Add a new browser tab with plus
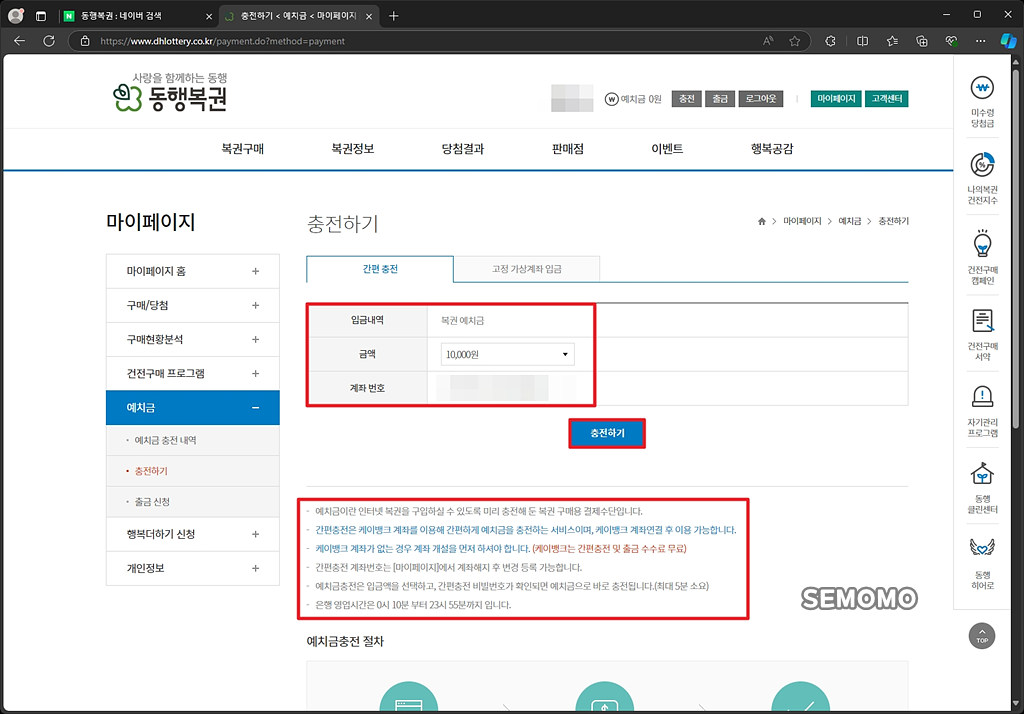The height and width of the screenshot is (714, 1024). (x=393, y=16)
